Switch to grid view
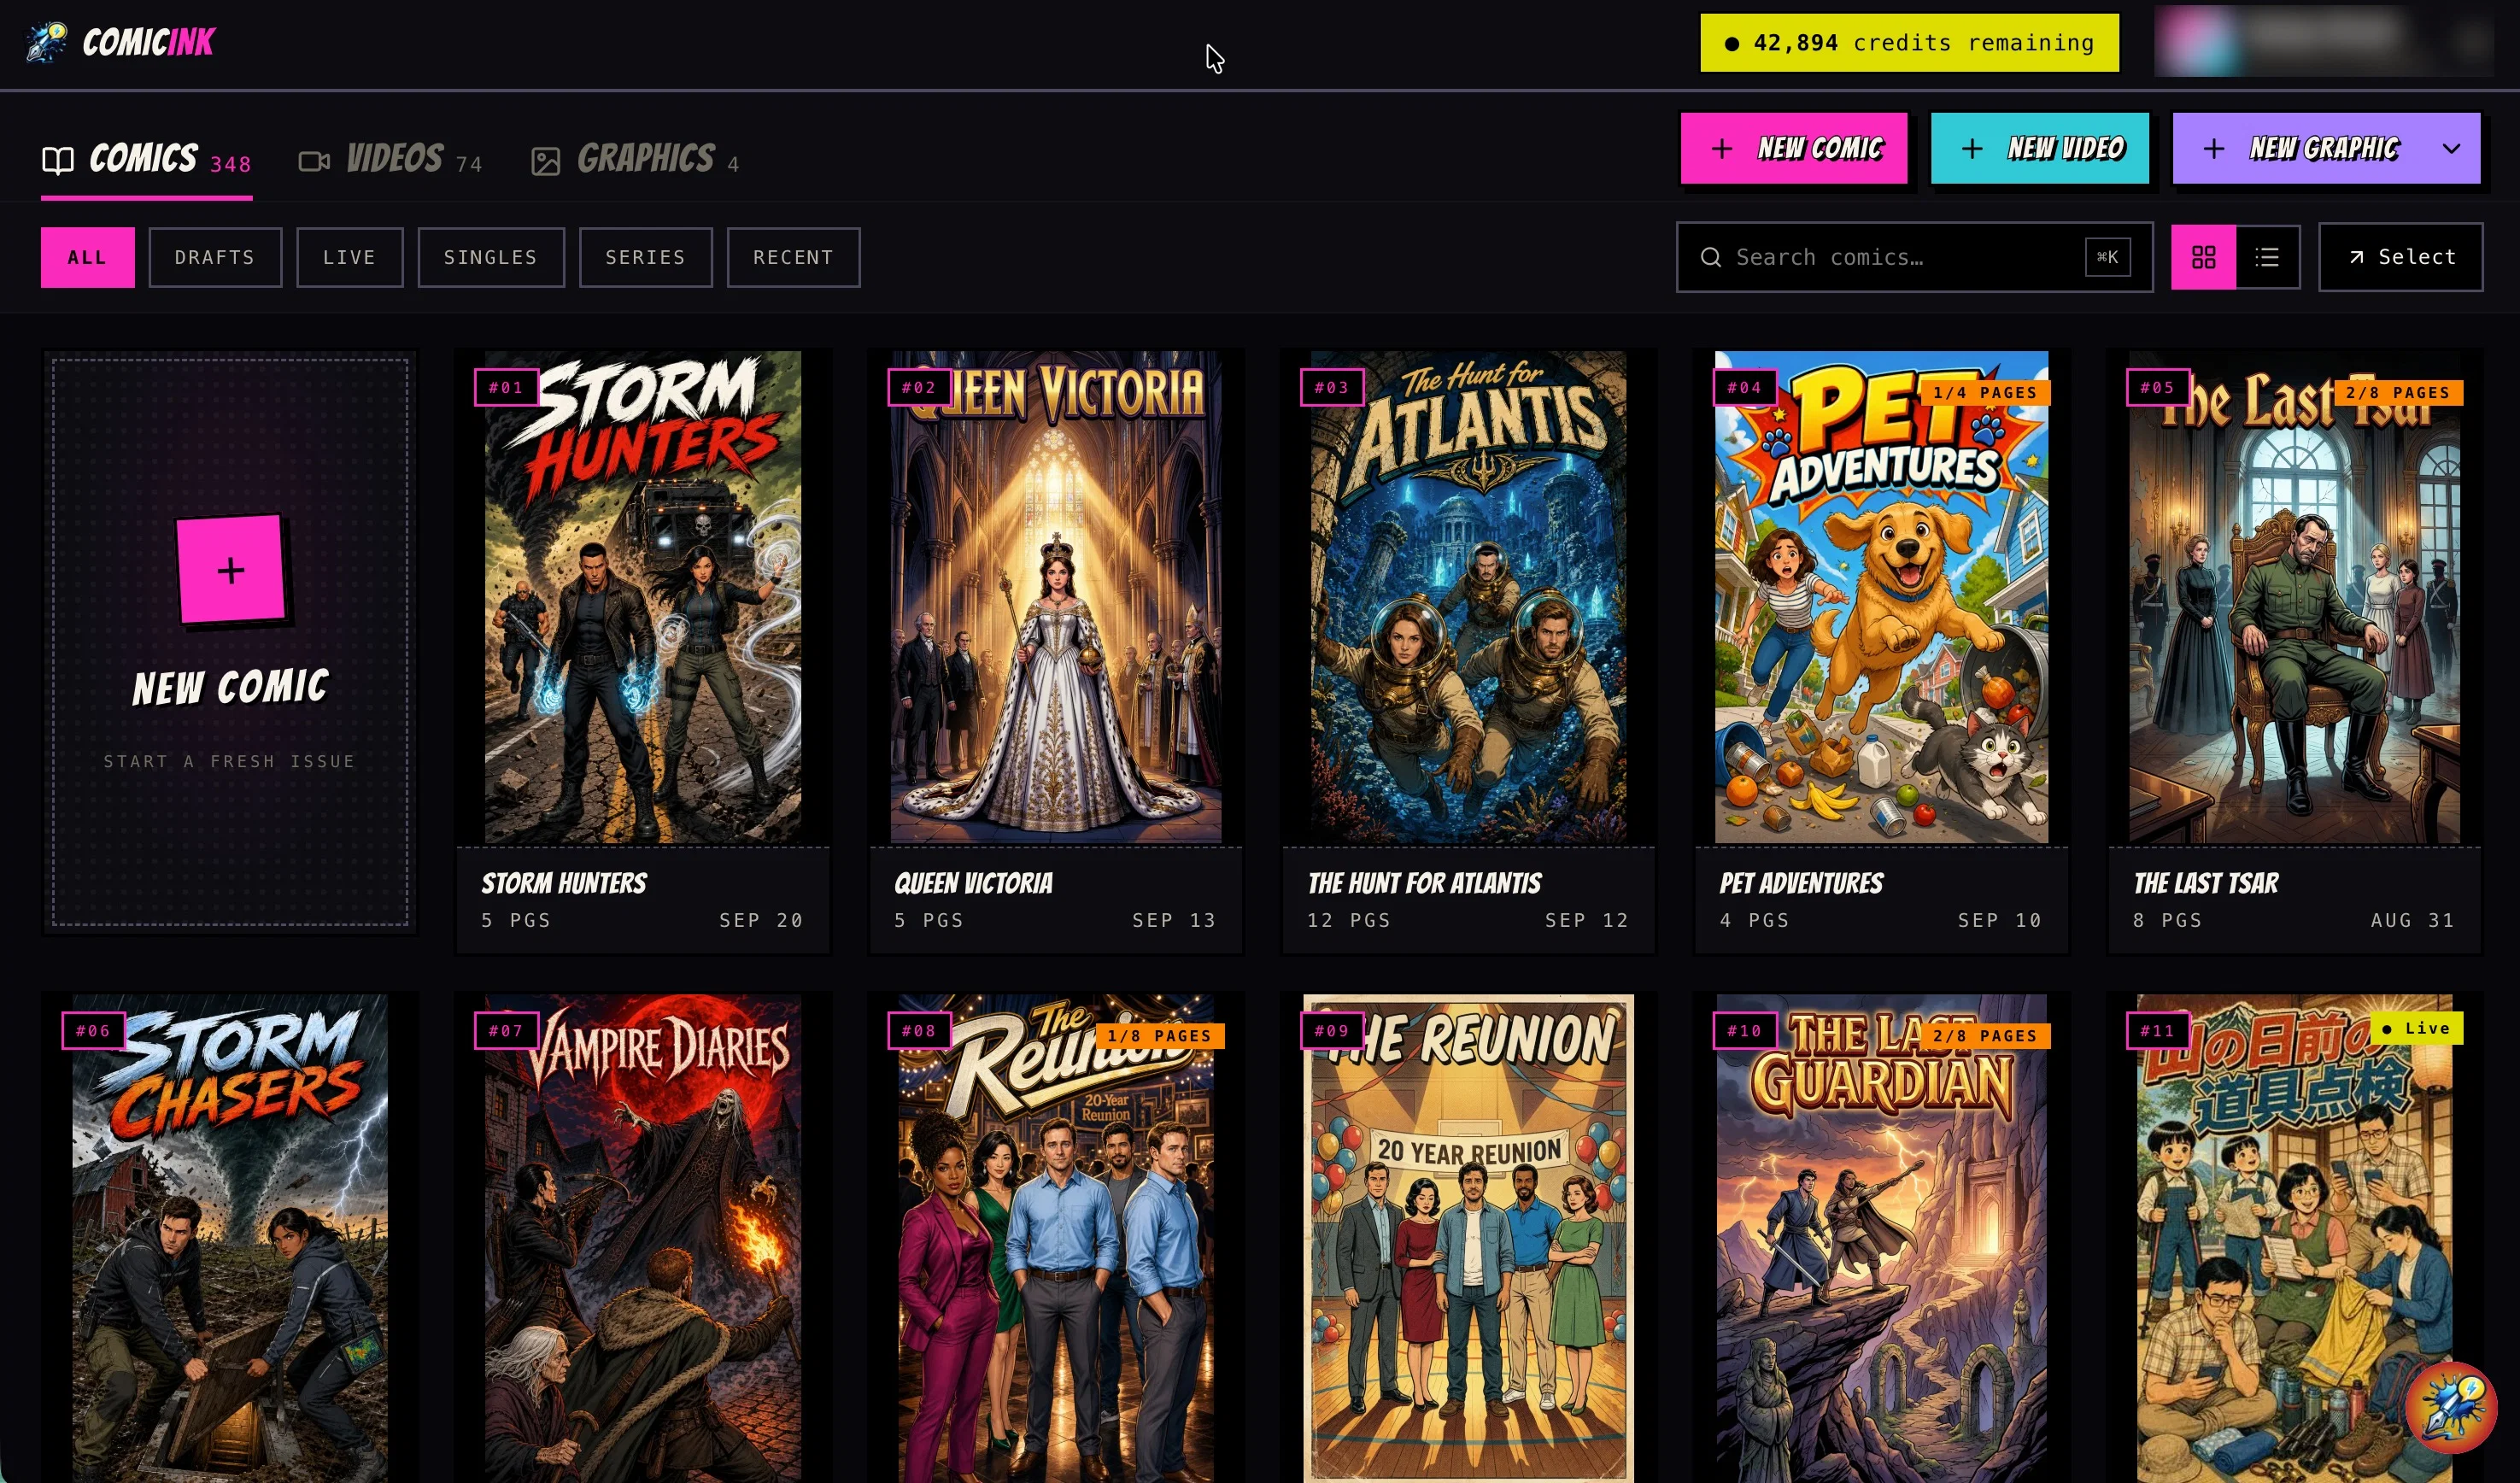2520x1483 pixels. [x=2203, y=257]
